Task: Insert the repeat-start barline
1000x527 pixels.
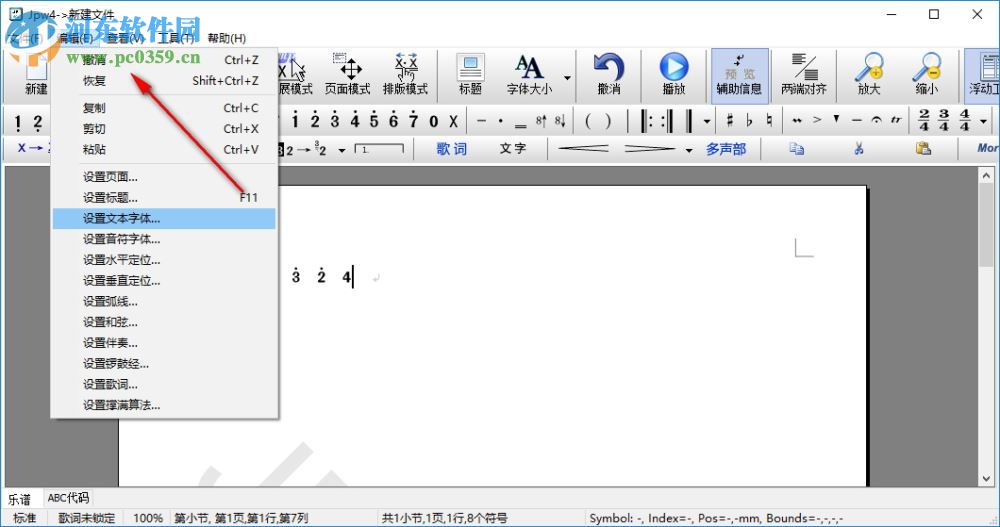Action: click(x=647, y=121)
